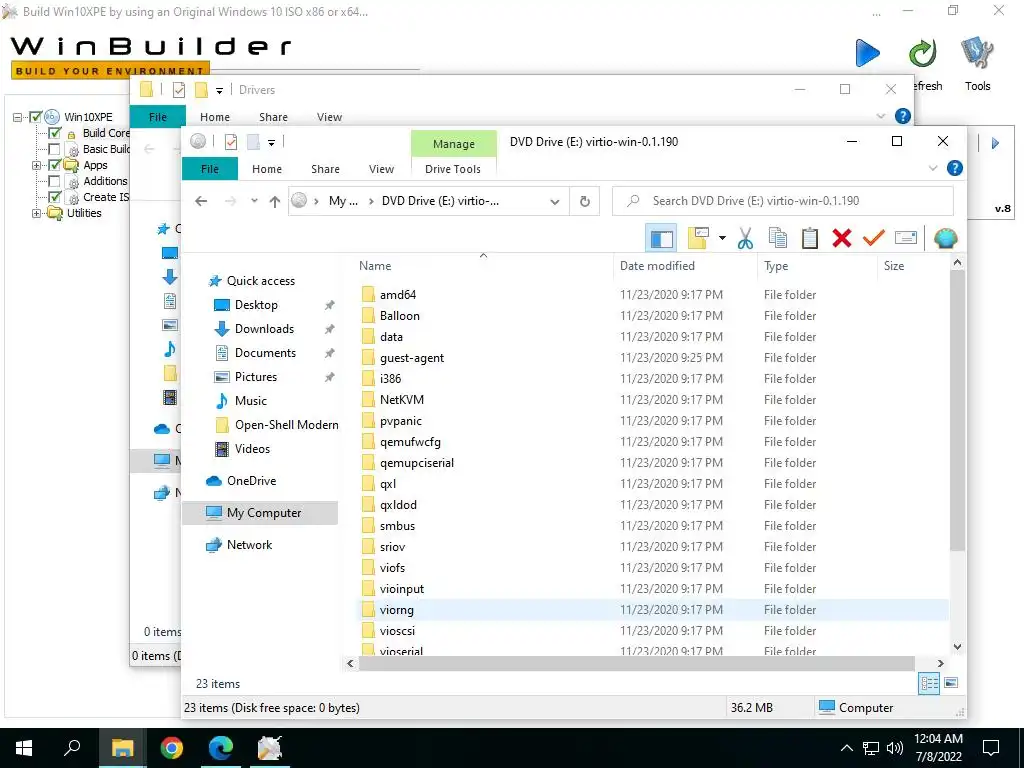Image resolution: width=1024 pixels, height=768 pixels.
Task: Show hidden tray icons chevron
Action: click(846, 748)
